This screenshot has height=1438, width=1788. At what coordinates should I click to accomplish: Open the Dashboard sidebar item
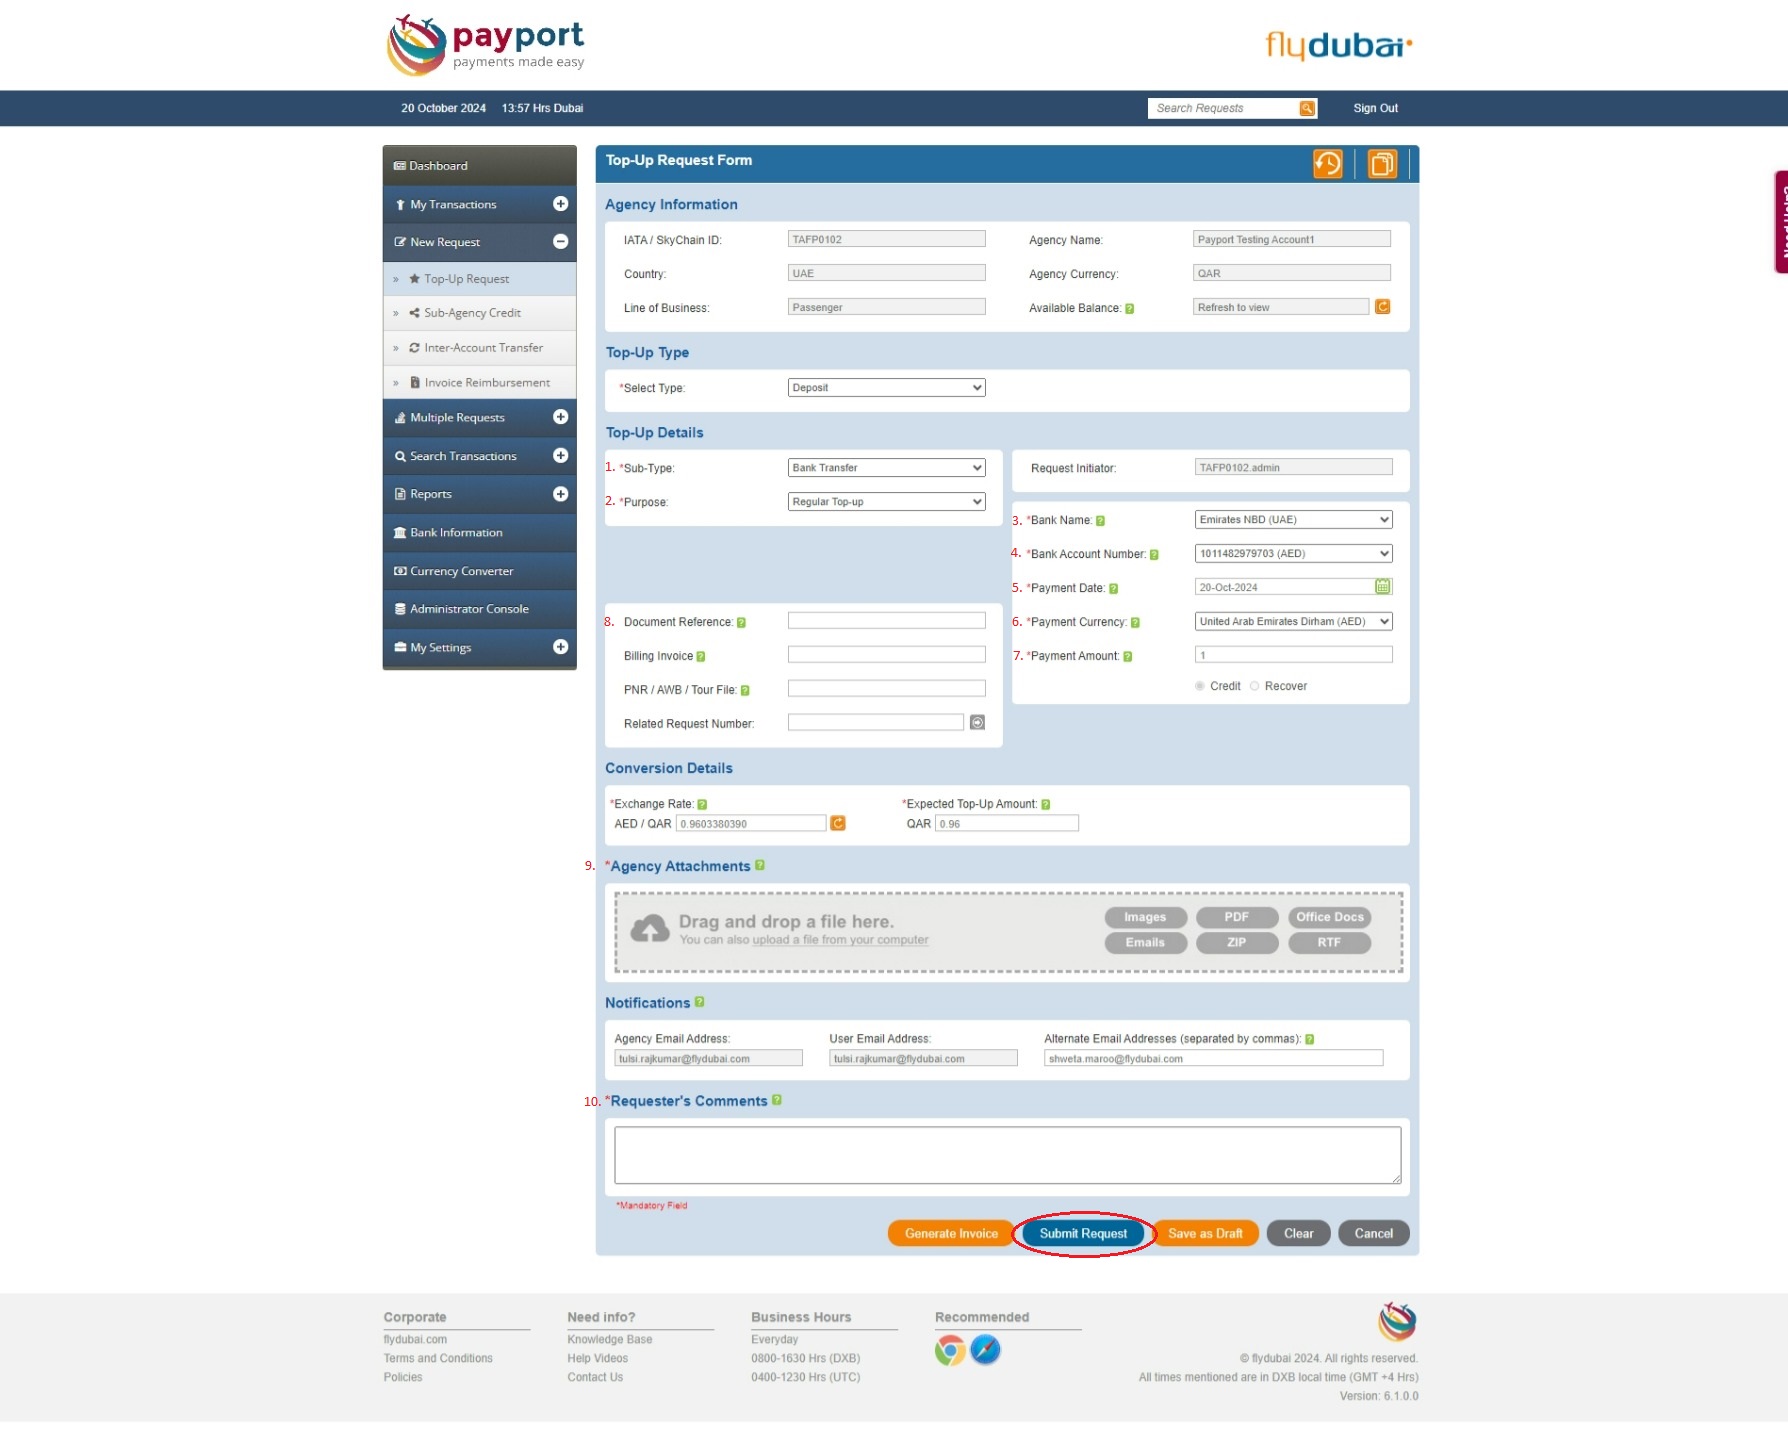pos(479,166)
